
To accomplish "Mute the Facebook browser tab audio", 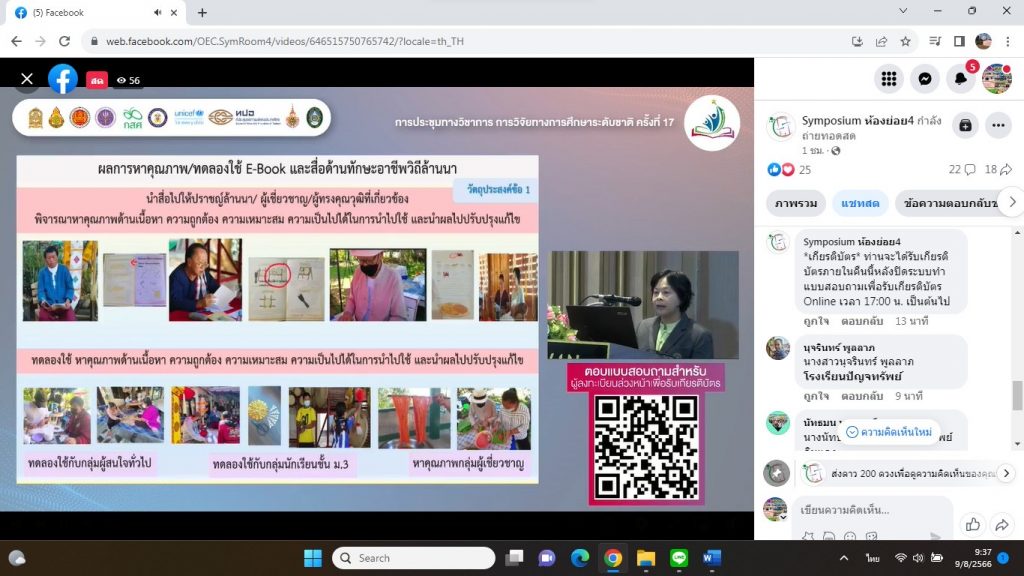I will pyautogui.click(x=157, y=12).
